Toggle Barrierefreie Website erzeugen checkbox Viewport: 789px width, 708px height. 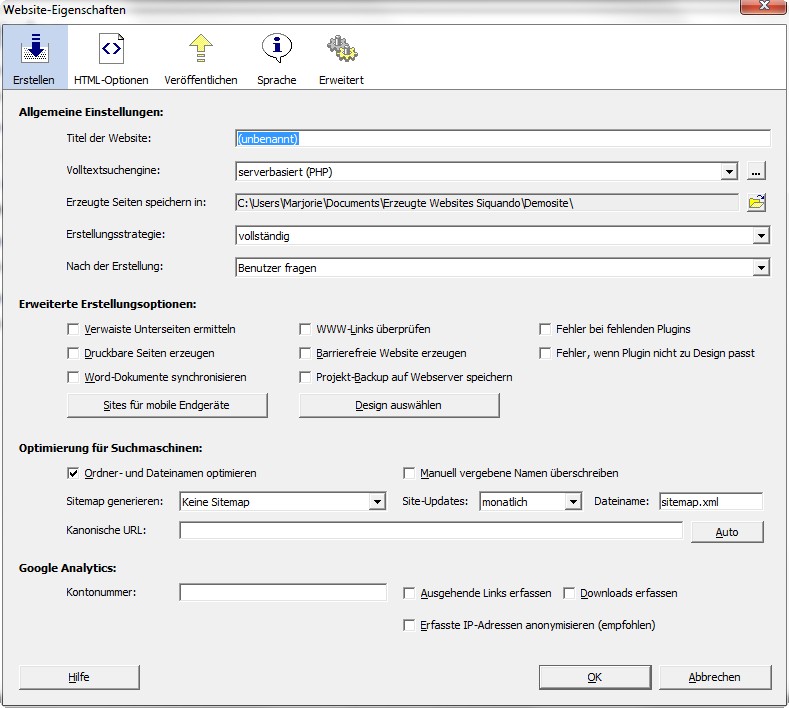[x=307, y=353]
